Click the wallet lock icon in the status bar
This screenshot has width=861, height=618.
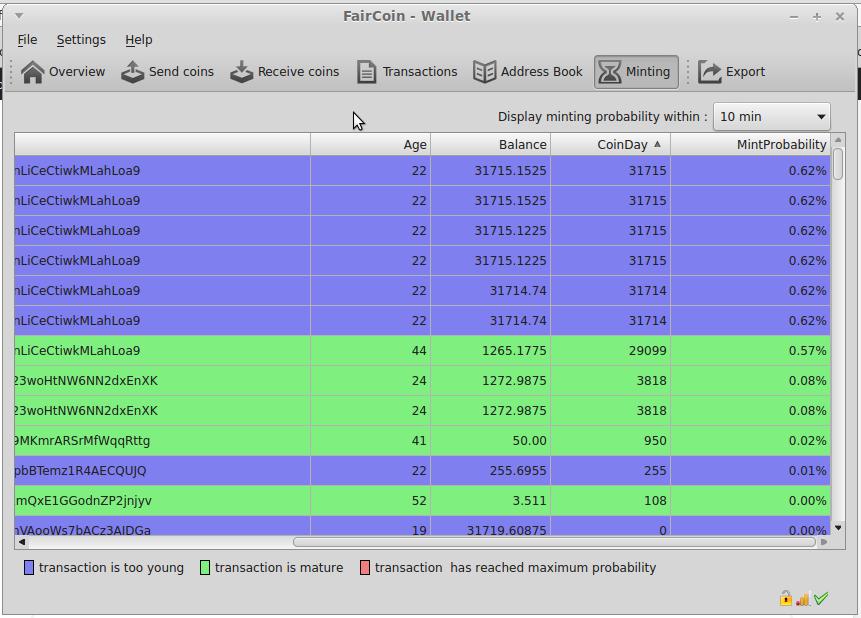(x=786, y=598)
